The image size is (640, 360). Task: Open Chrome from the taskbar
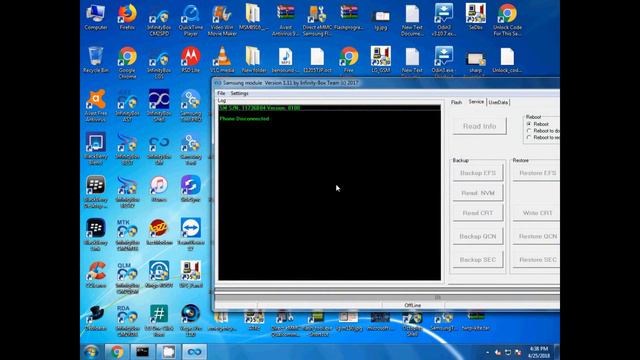tap(117, 351)
